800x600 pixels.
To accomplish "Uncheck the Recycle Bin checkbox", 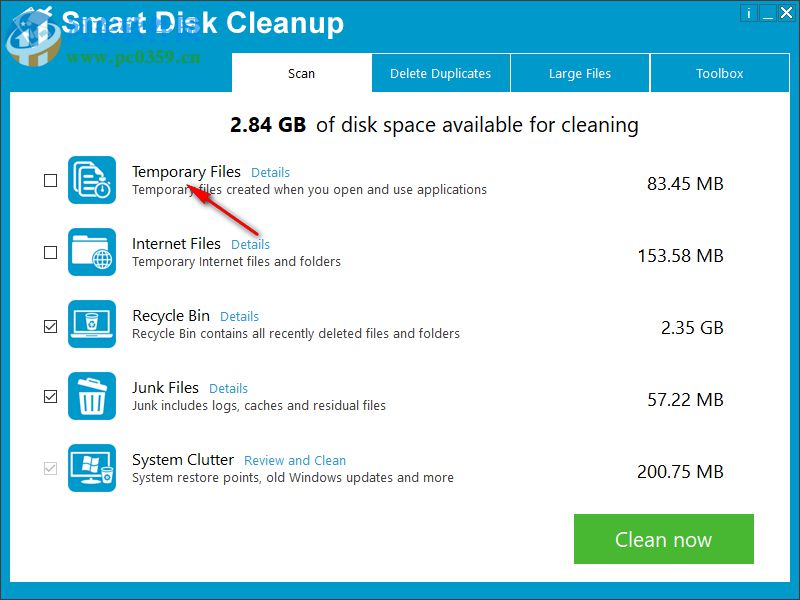I will click(49, 325).
